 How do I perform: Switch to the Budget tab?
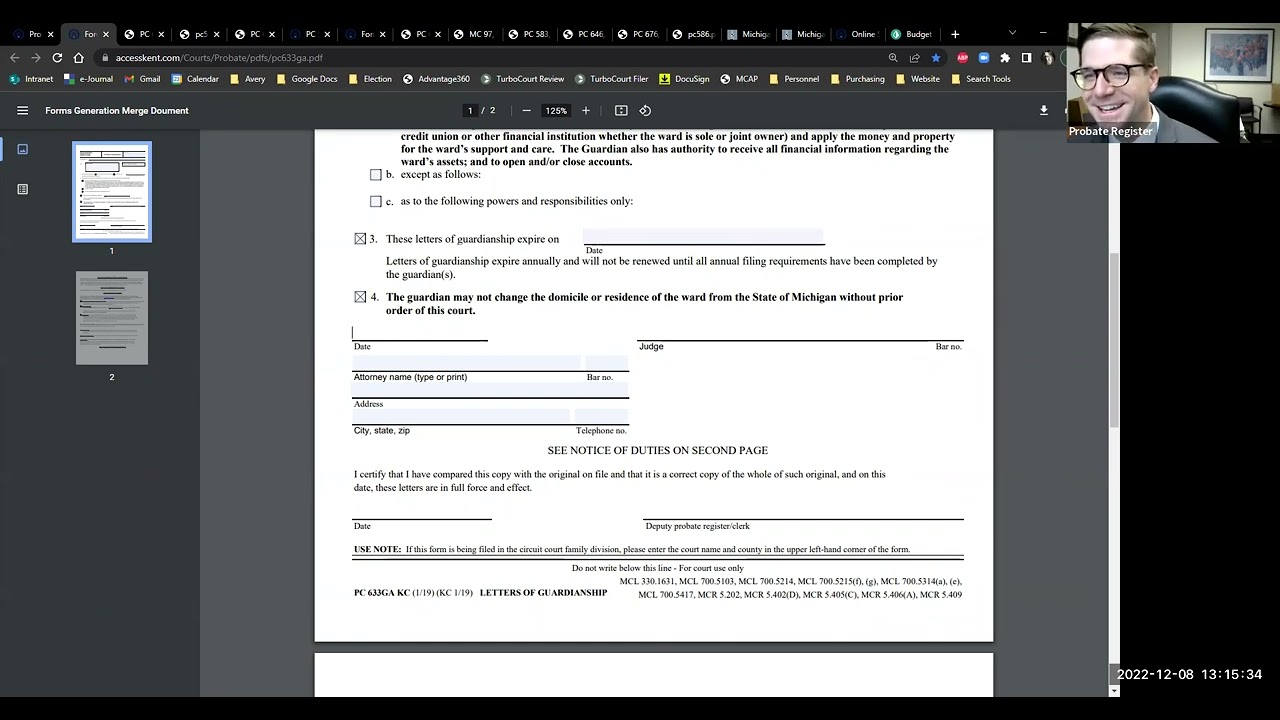[x=911, y=34]
